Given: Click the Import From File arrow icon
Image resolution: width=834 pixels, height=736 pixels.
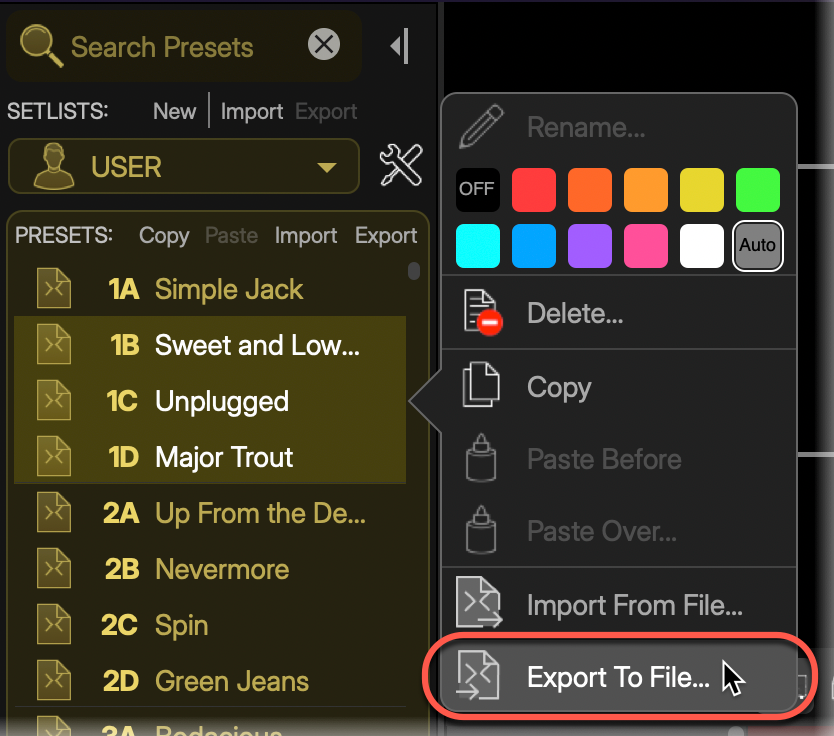Looking at the screenshot, I should (x=480, y=604).
